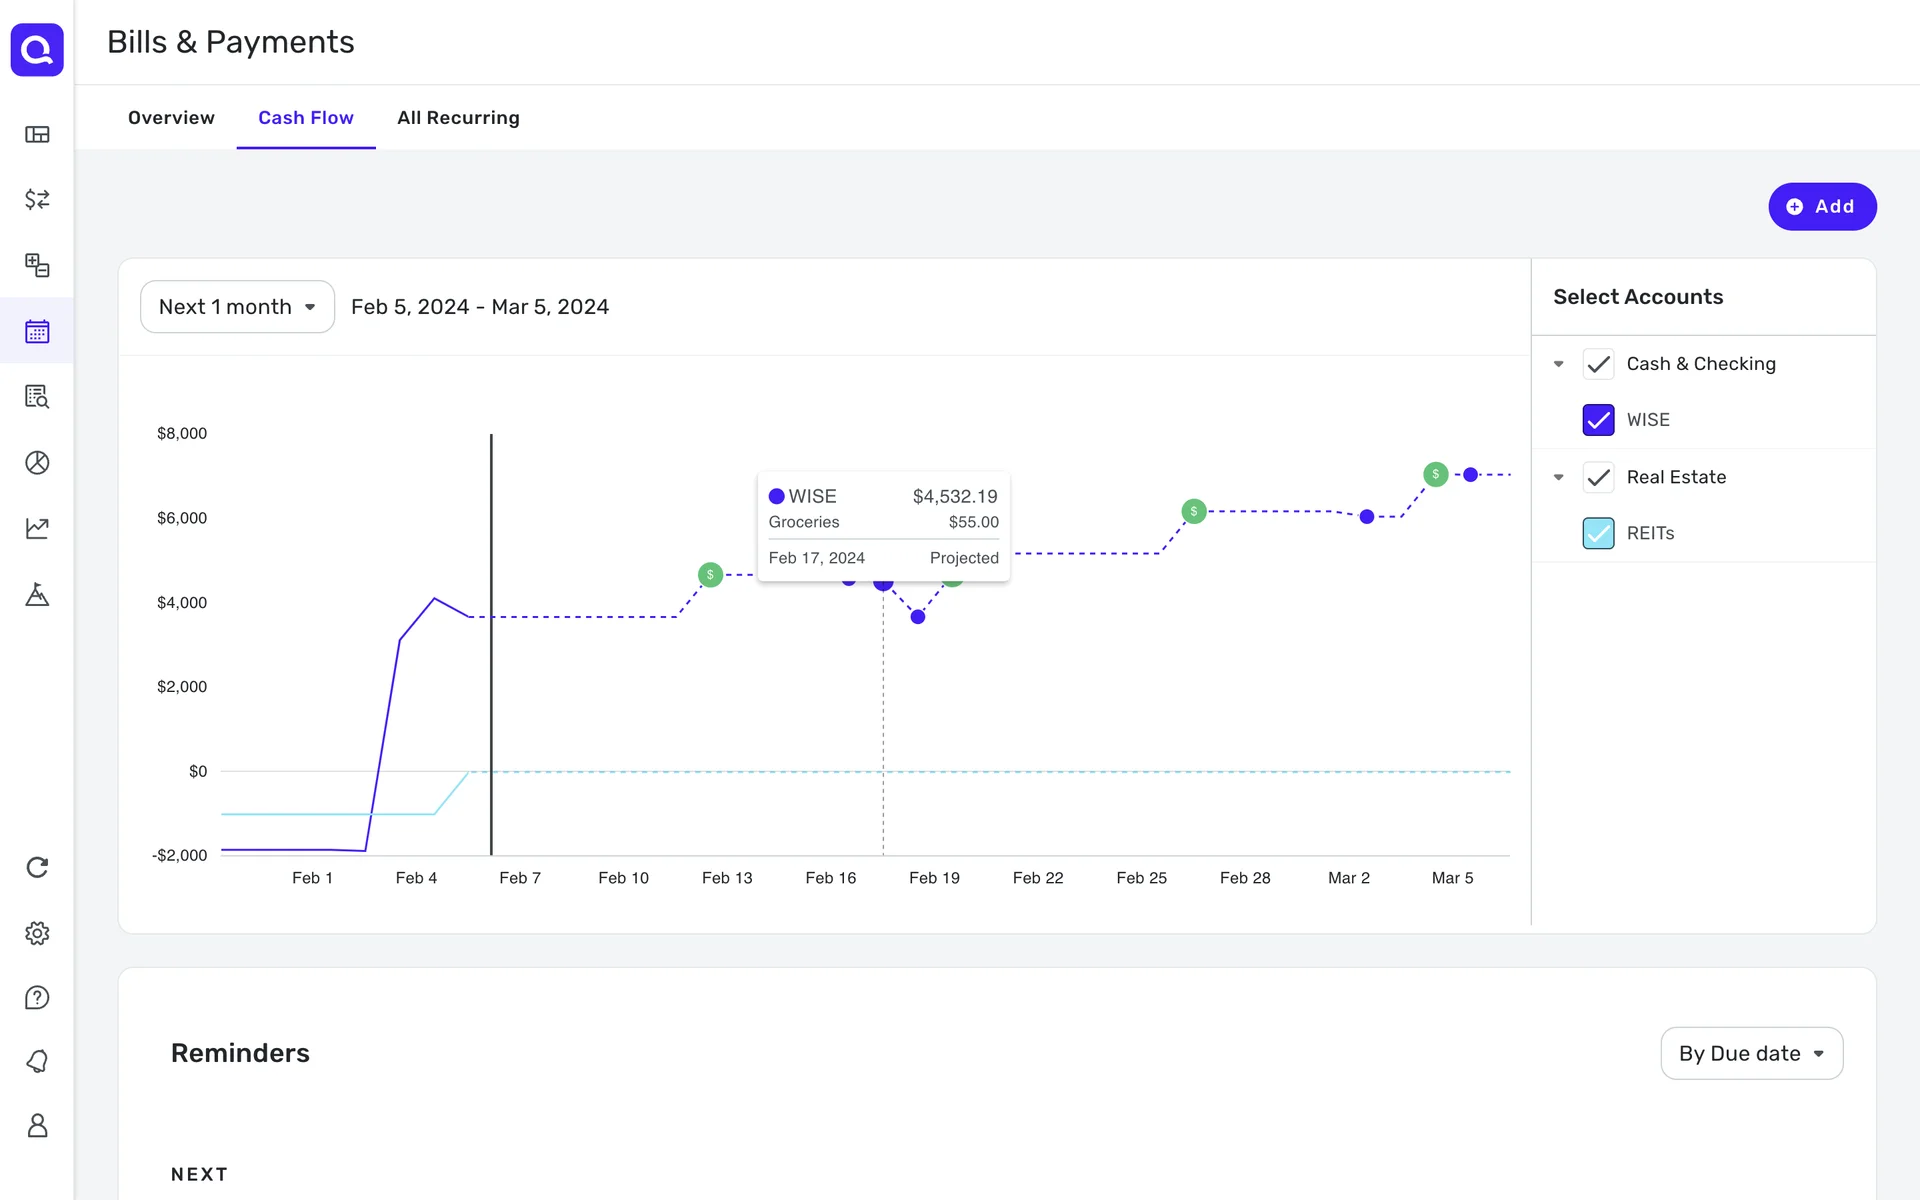Screen dimensions: 1920x1200
Task: Open the notifications bell icon
Action: point(37,1061)
